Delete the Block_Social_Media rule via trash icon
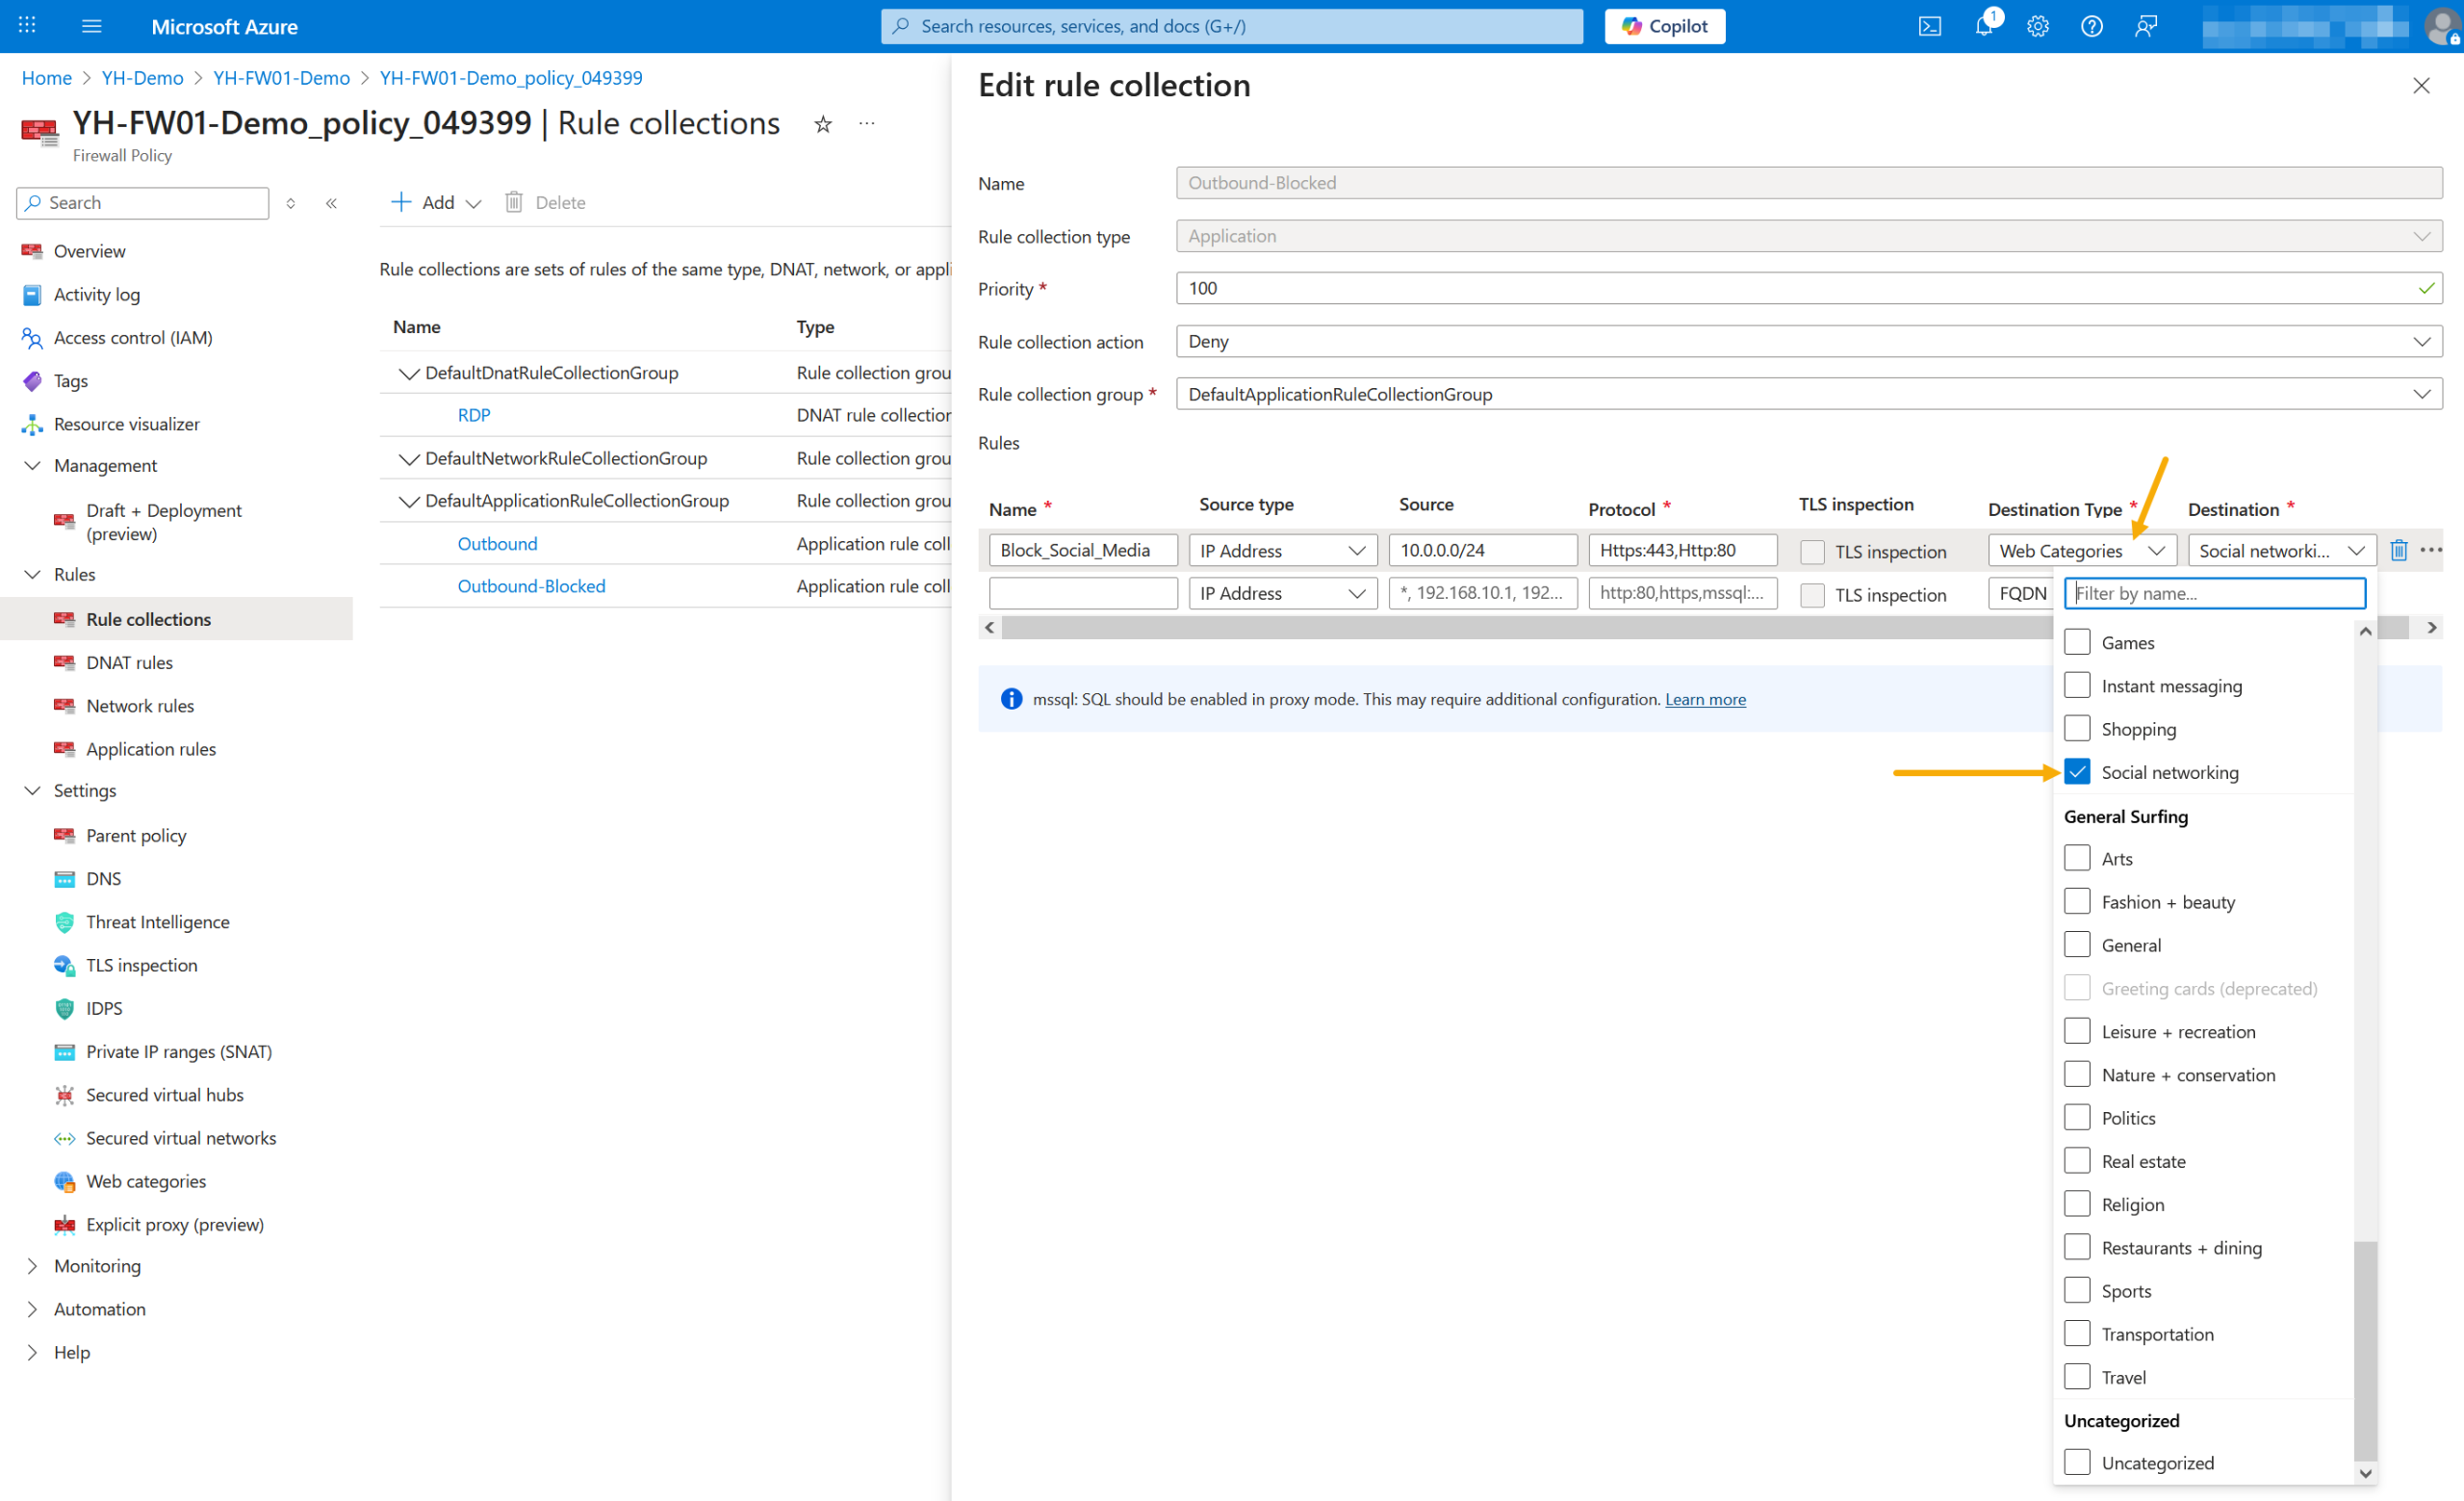Image resolution: width=2464 pixels, height=1501 pixels. 2398,550
